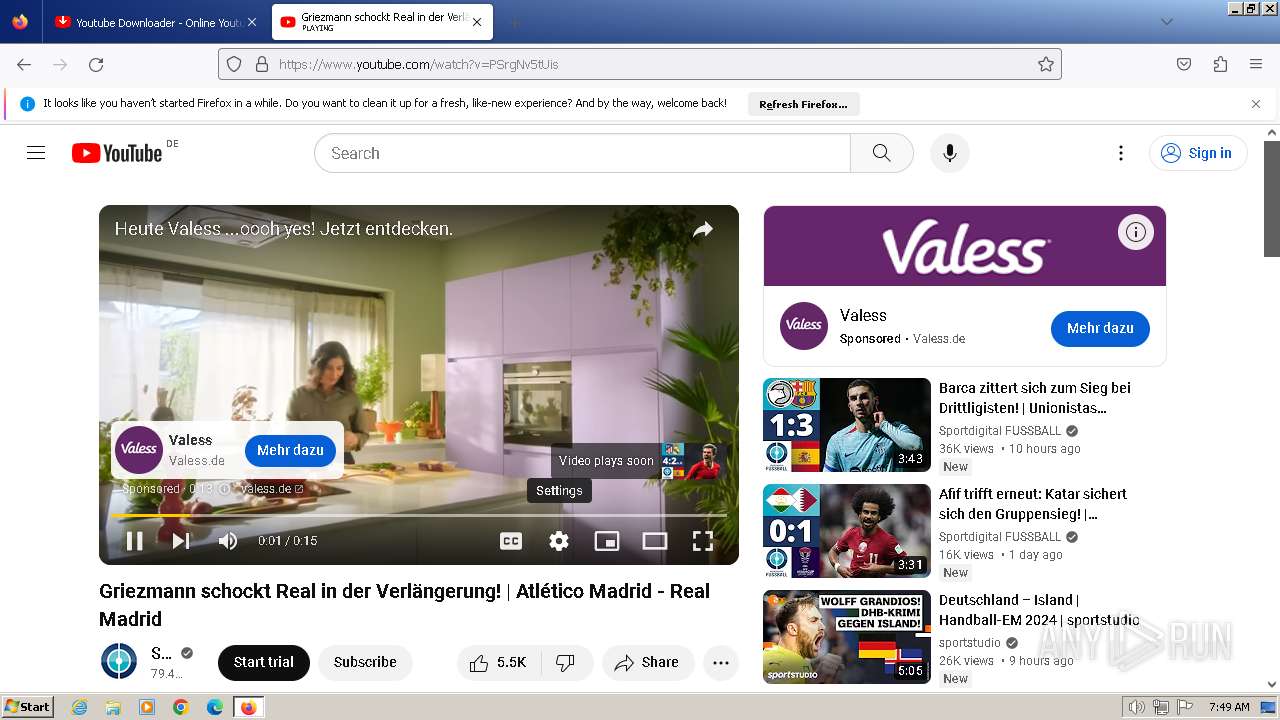
Task: Click Start trial button
Action: pos(264,662)
